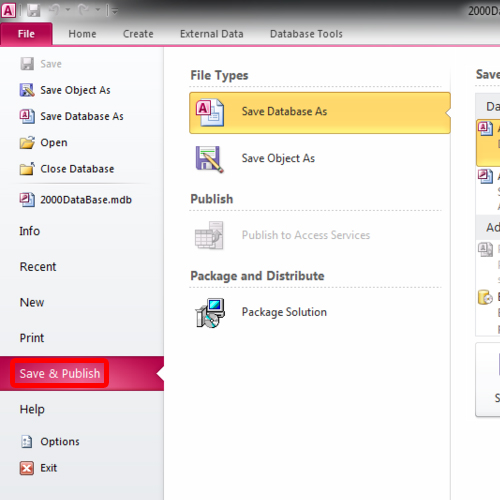Expand Customize Quick Access Toolbar dropdown
Viewport: 500px width, 500px height.
click(x=115, y=11)
